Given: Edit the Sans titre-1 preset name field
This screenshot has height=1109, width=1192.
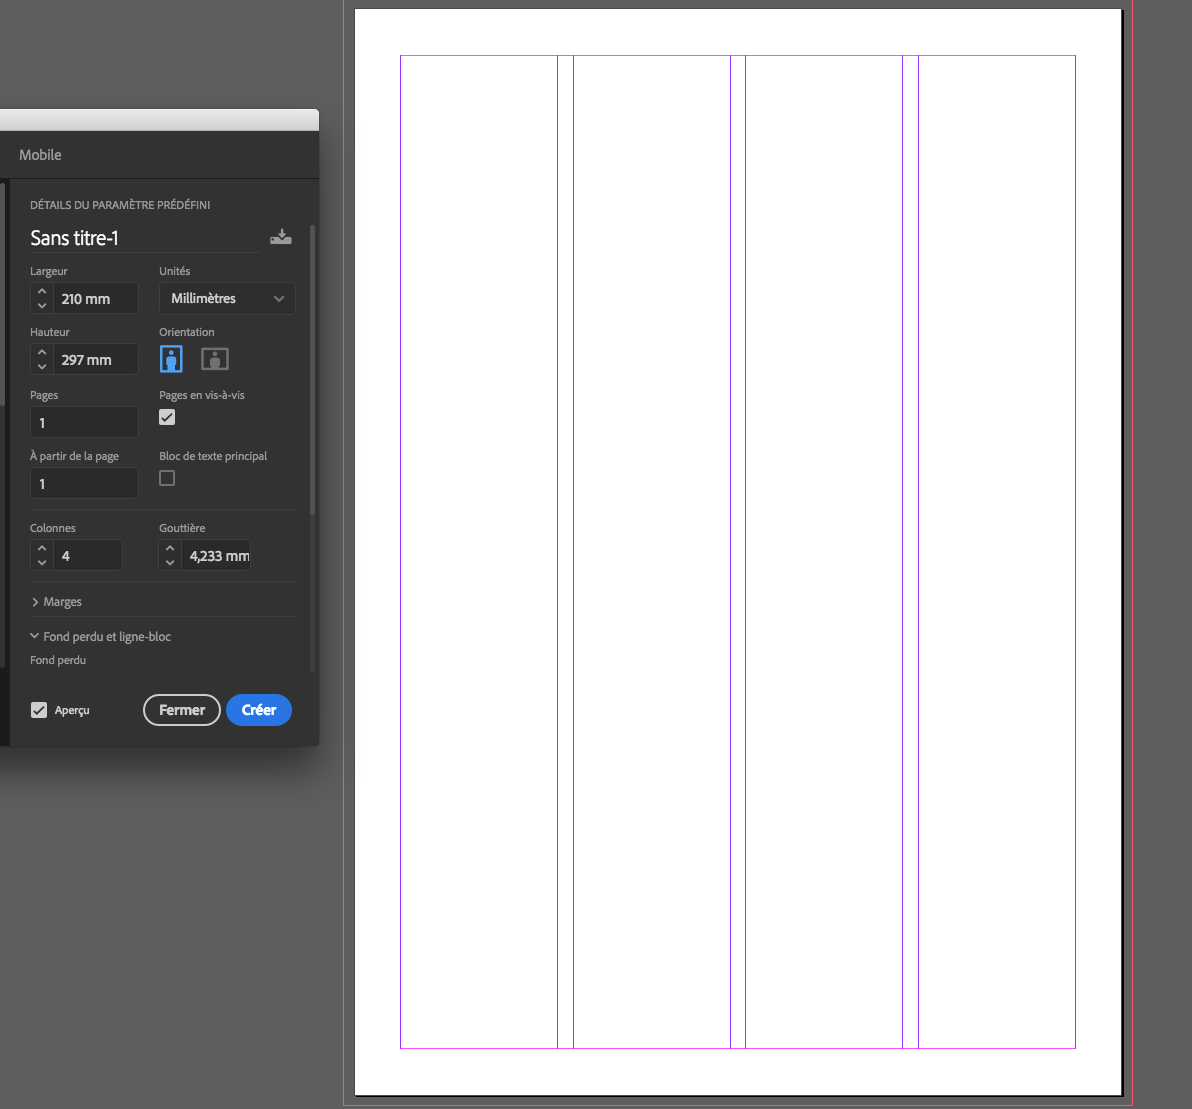Looking at the screenshot, I should pyautogui.click(x=144, y=238).
